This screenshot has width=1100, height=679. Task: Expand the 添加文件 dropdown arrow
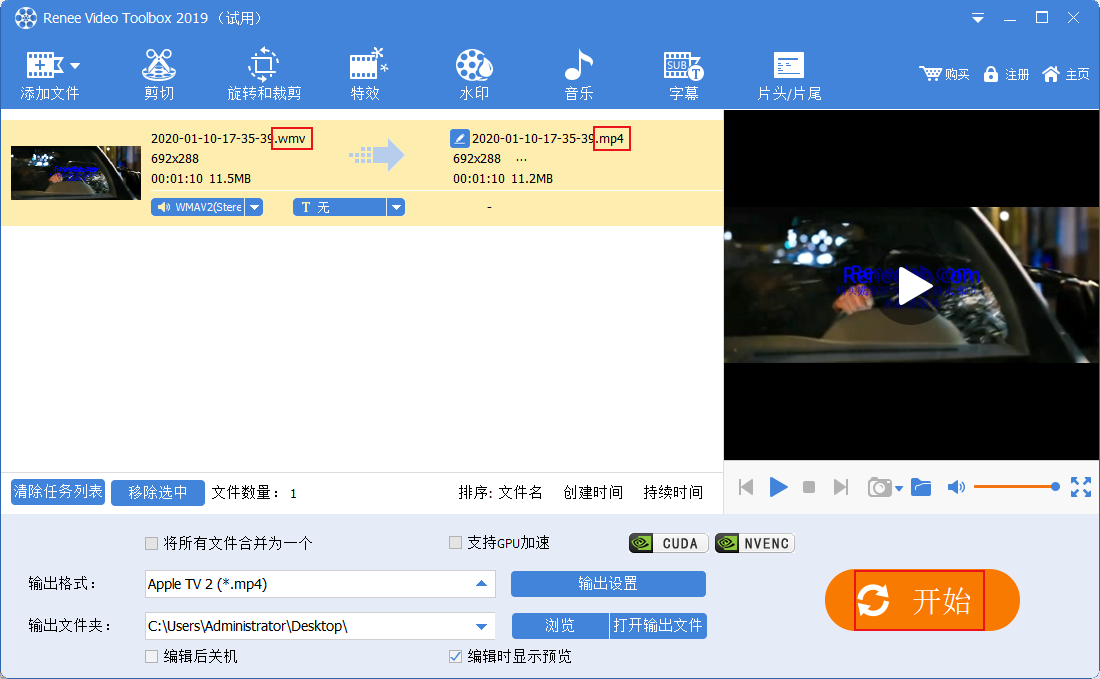coord(75,66)
